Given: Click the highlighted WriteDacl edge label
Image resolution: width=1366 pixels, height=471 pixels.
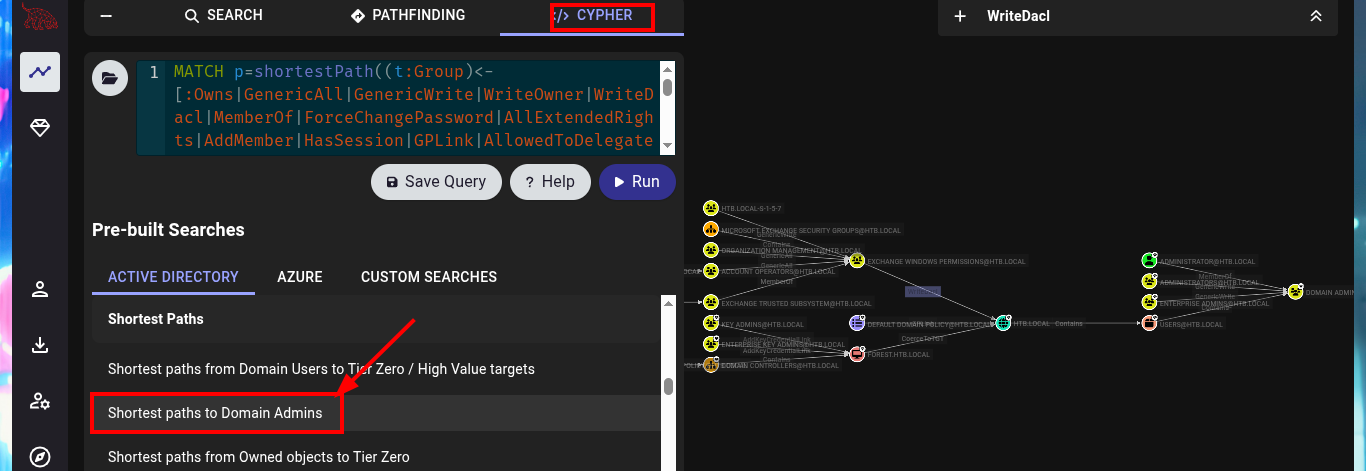Looking at the screenshot, I should click(923, 292).
